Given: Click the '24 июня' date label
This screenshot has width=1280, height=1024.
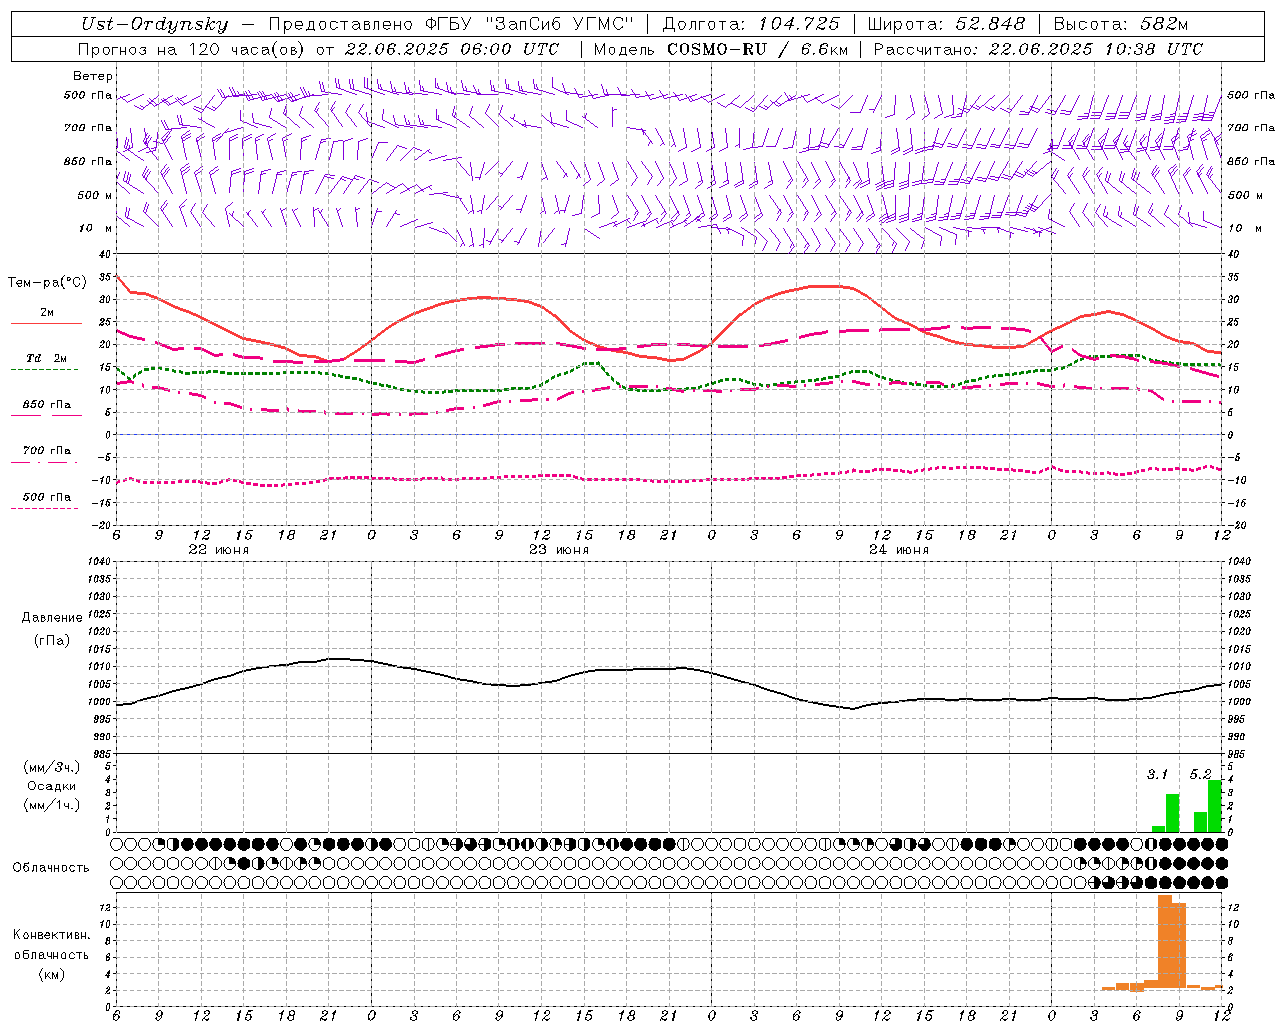Looking at the screenshot, I should coord(899,550).
